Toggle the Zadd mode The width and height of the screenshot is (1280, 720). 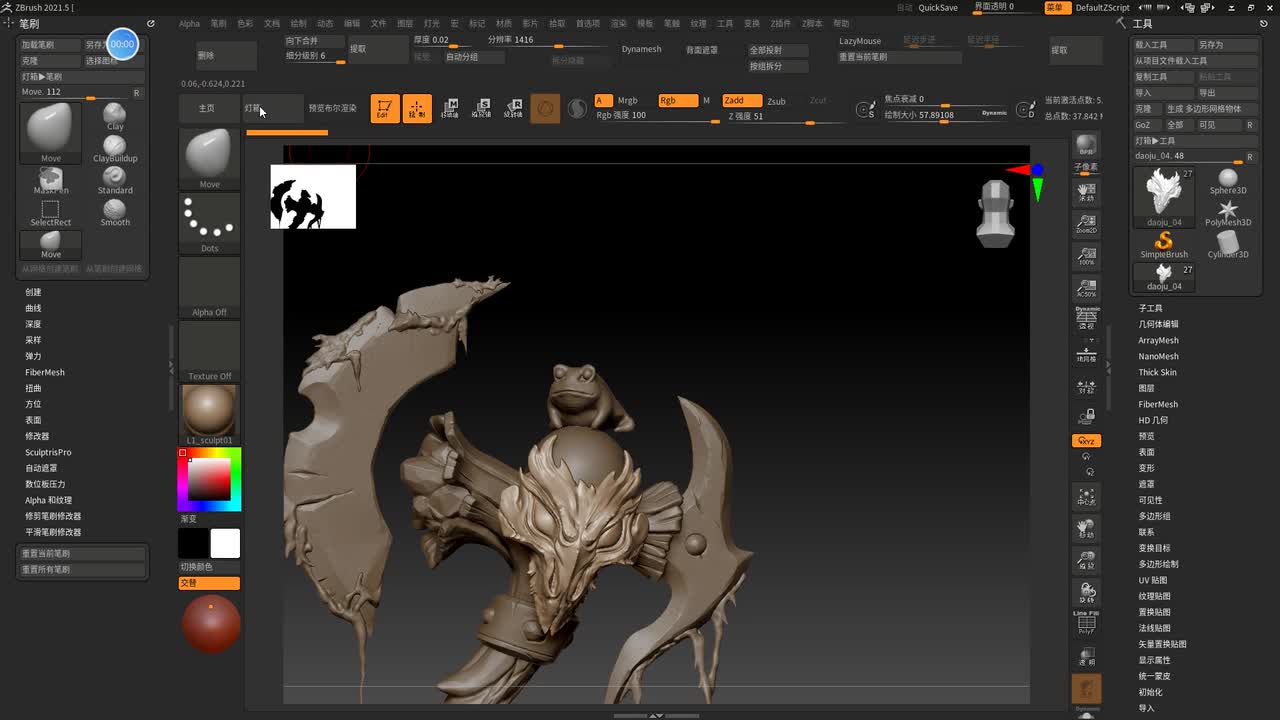tap(741, 100)
